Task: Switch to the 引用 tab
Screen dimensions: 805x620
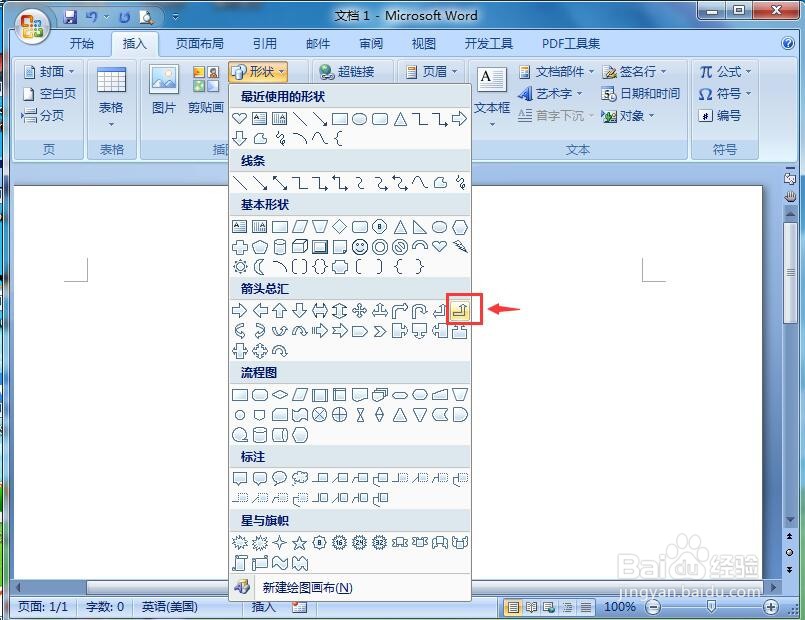Action: tap(265, 44)
